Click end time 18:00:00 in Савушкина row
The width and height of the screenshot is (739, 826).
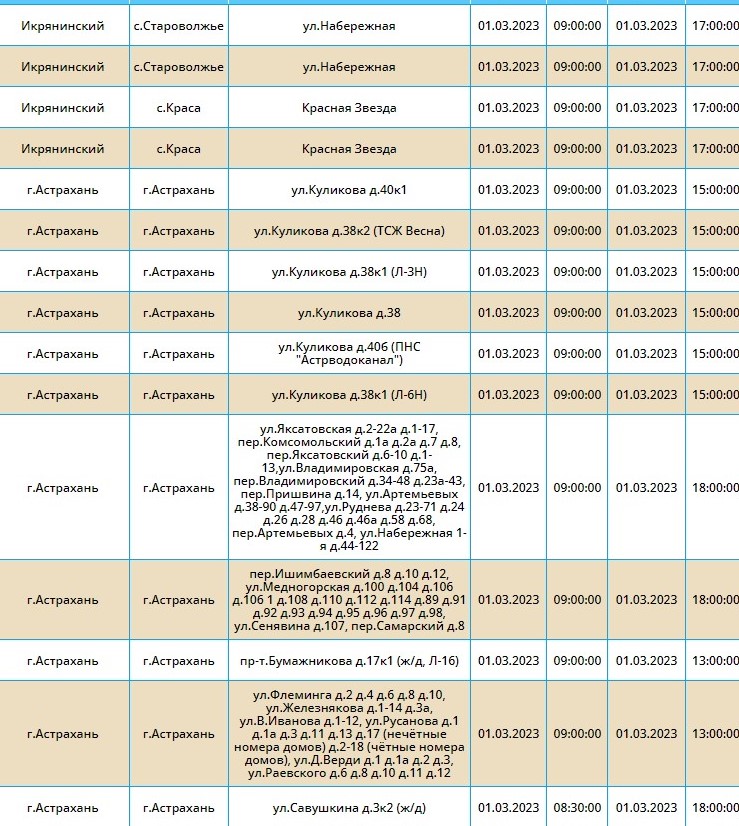713,808
